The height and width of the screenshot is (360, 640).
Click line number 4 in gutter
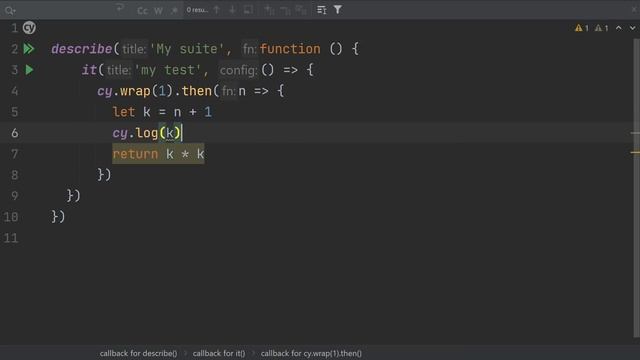click(x=15, y=91)
